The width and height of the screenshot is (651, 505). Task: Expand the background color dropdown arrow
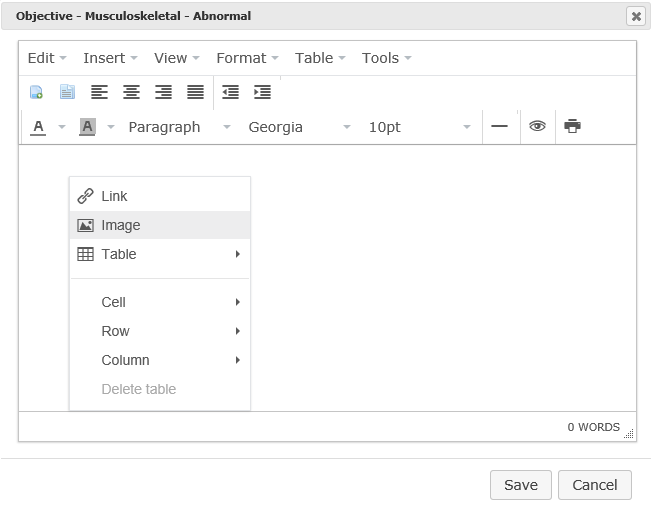pyautogui.click(x=111, y=127)
